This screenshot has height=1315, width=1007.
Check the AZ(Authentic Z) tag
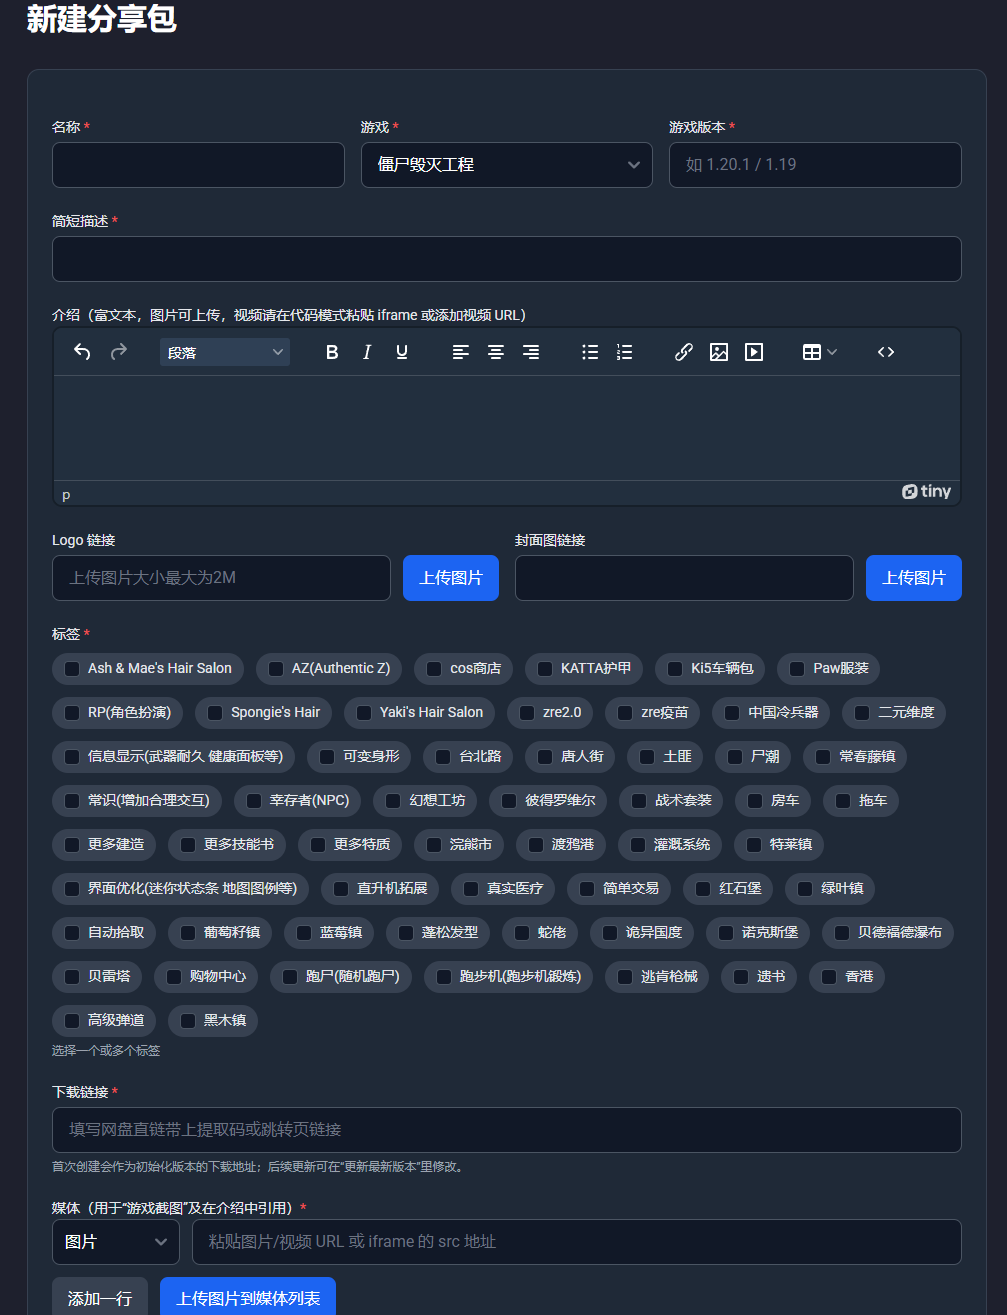click(276, 669)
